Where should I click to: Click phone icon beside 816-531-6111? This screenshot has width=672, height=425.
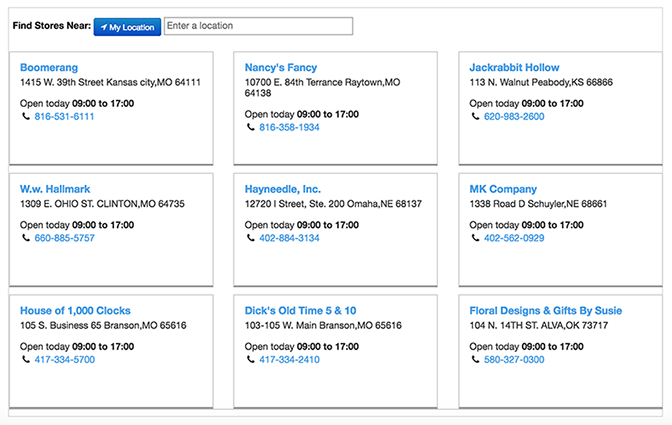coord(26,116)
